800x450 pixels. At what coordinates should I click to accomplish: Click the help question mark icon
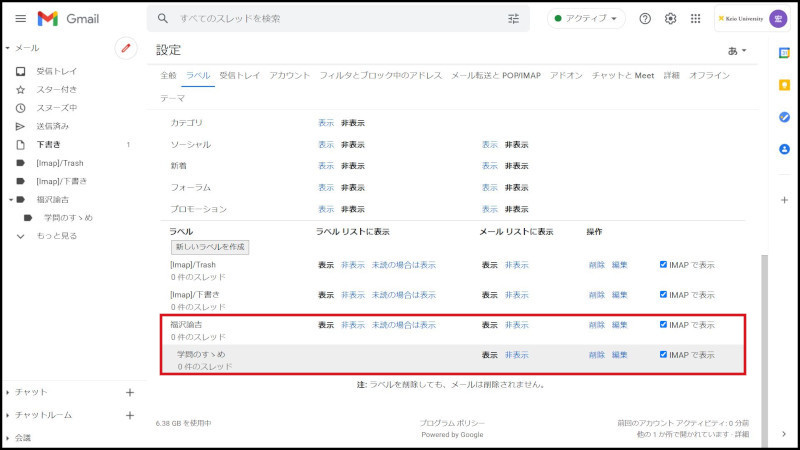click(x=645, y=19)
